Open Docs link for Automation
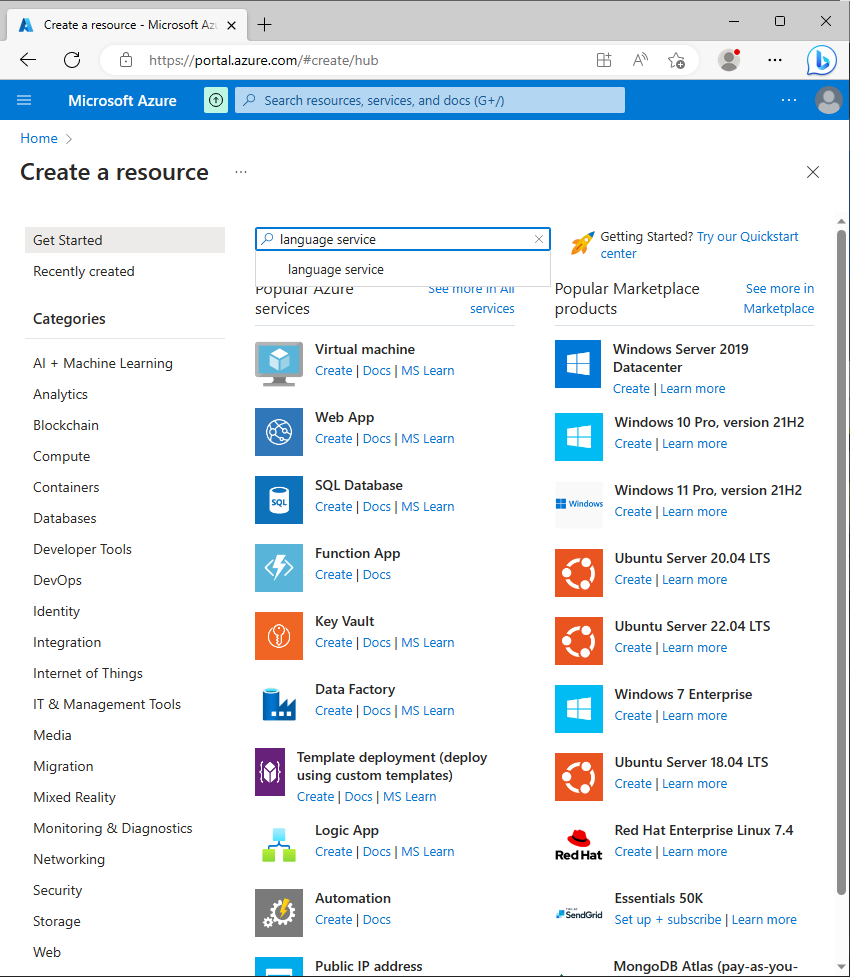 click(376, 920)
